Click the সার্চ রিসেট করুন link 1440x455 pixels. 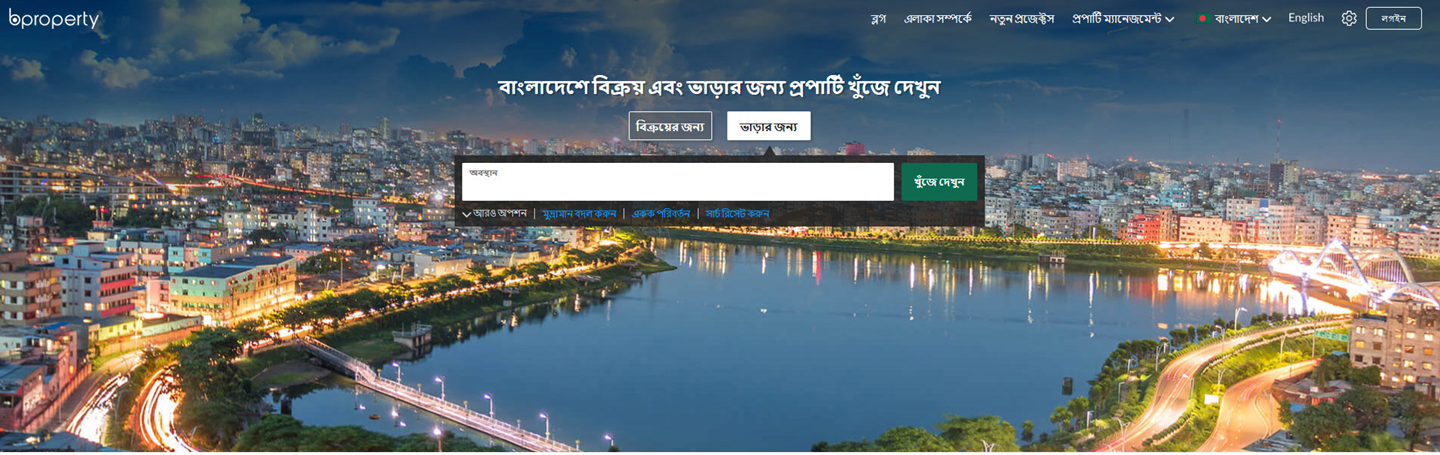[x=737, y=214]
